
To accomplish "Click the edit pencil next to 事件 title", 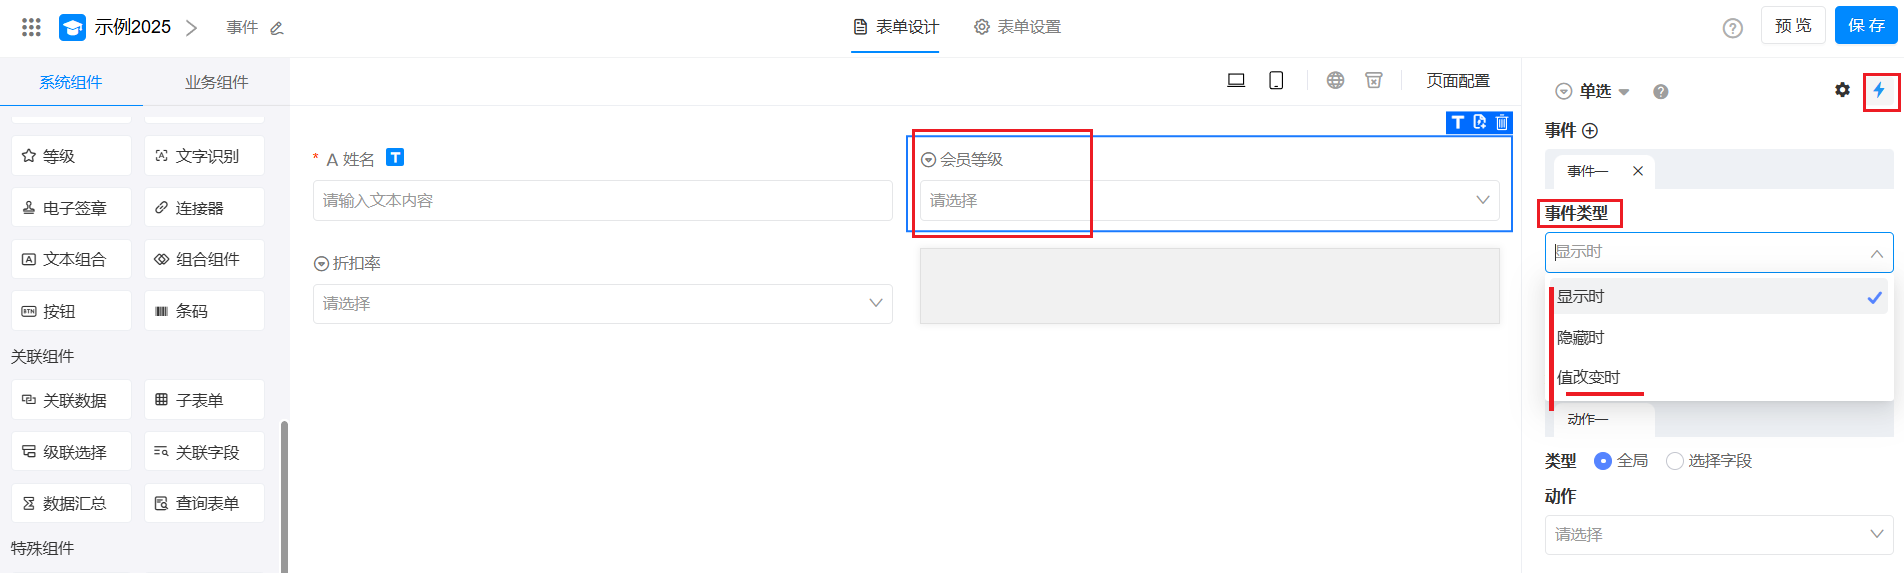I will click(x=277, y=28).
